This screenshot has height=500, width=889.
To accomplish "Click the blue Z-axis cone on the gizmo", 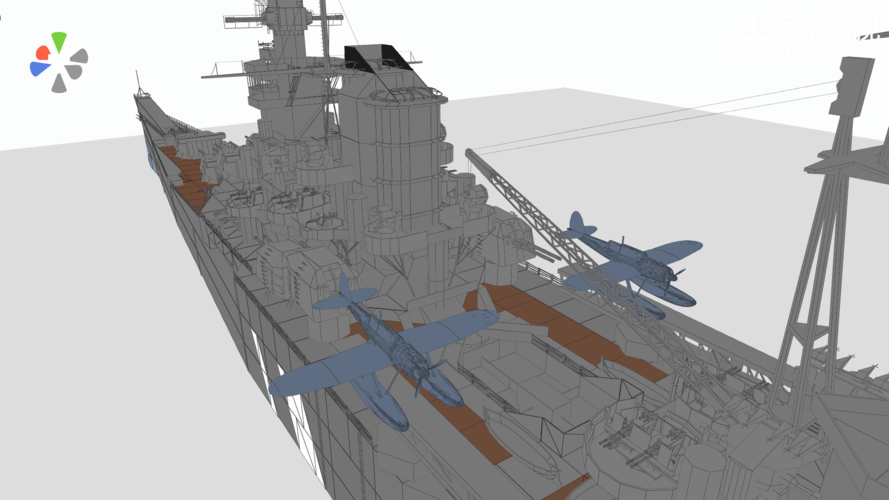I will click(x=40, y=69).
